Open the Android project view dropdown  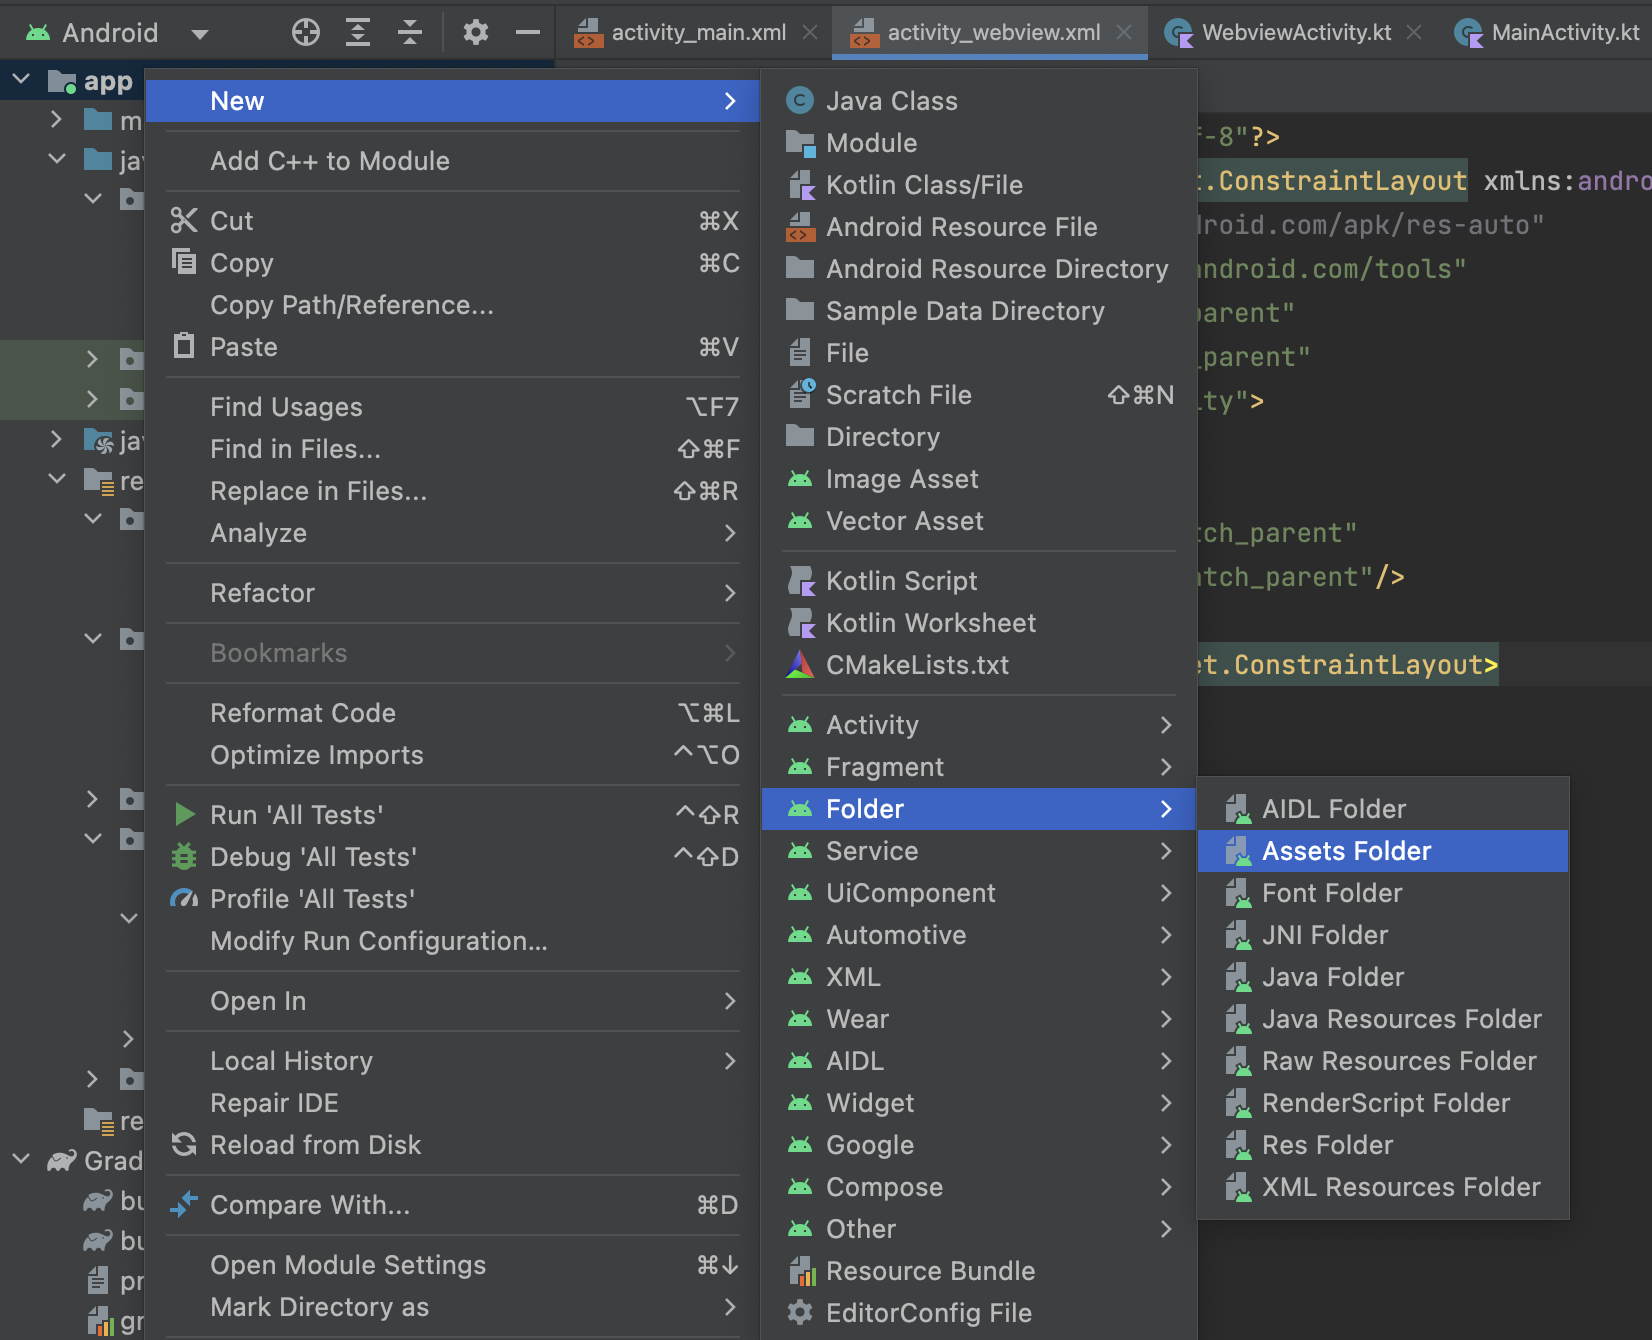click(x=116, y=33)
